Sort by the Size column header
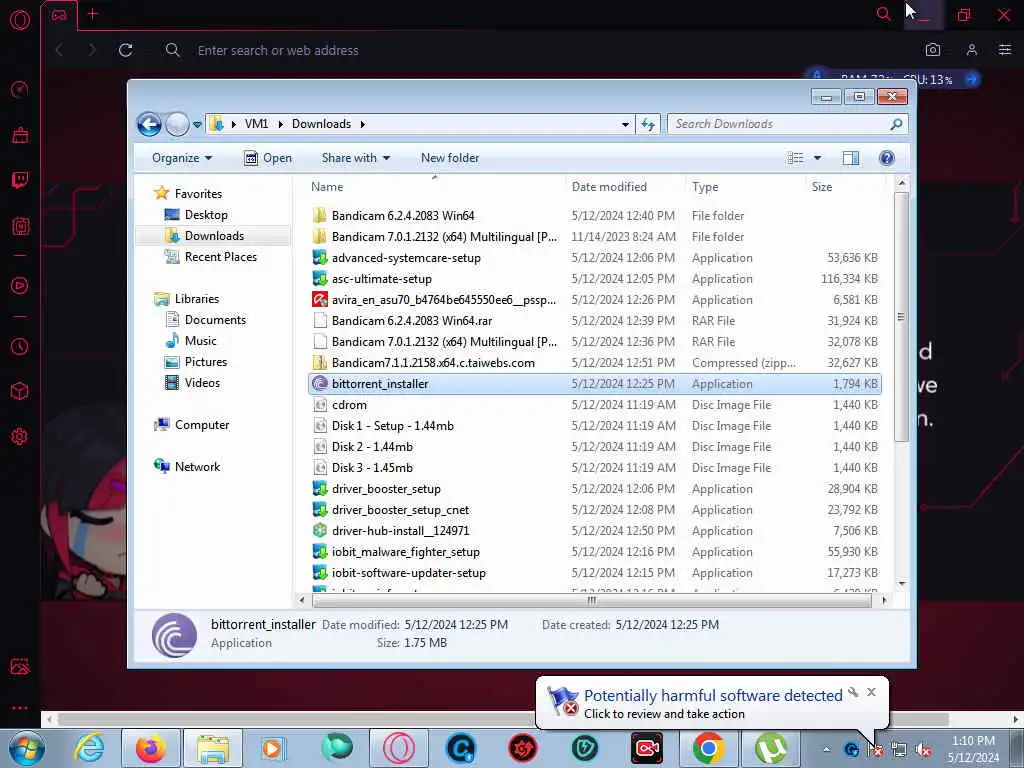The width and height of the screenshot is (1024, 768). point(822,187)
